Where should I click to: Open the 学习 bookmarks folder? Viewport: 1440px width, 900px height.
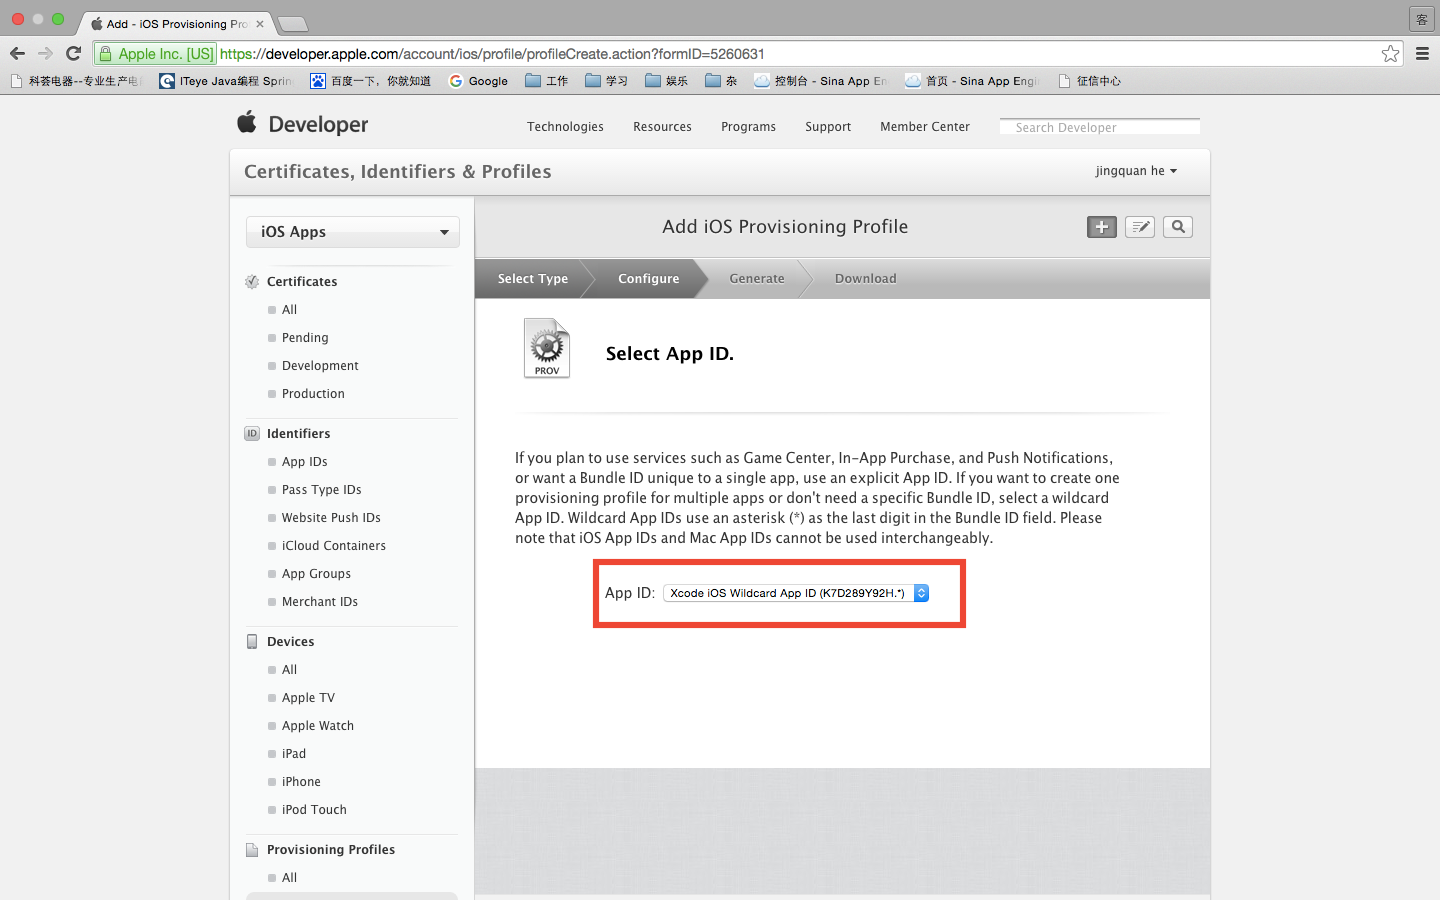tap(607, 81)
